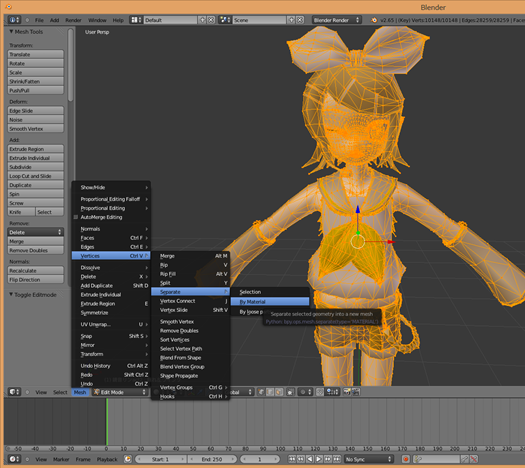The height and width of the screenshot is (468, 525).
Task: Click the current frame number field
Action: point(259,459)
